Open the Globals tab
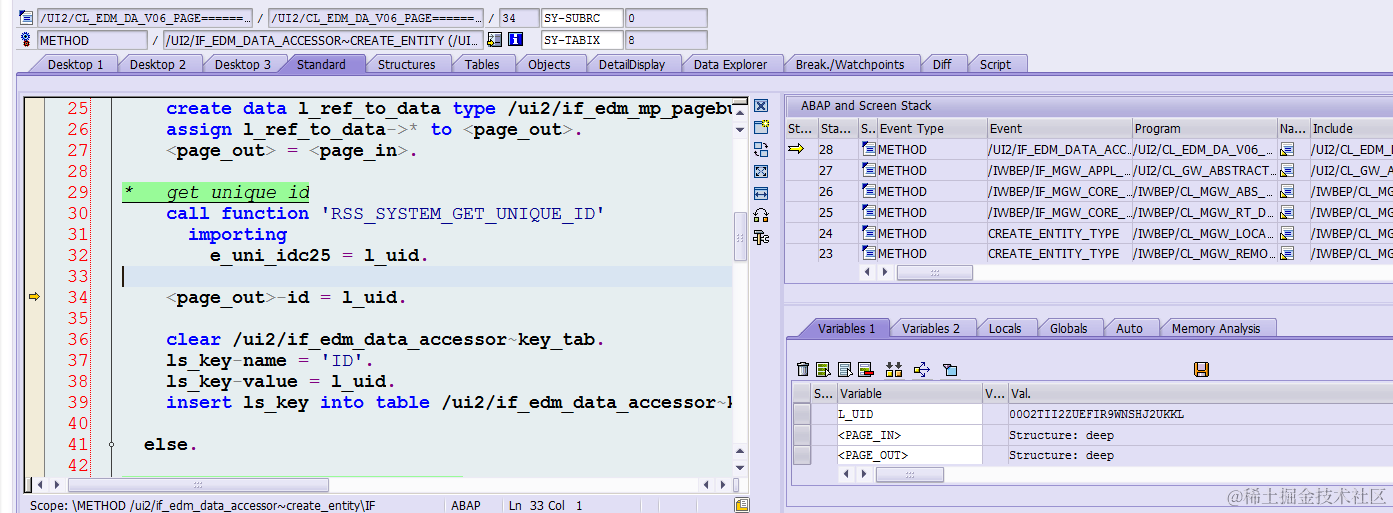Screen dimensions: 1393x513 pos(1068,328)
